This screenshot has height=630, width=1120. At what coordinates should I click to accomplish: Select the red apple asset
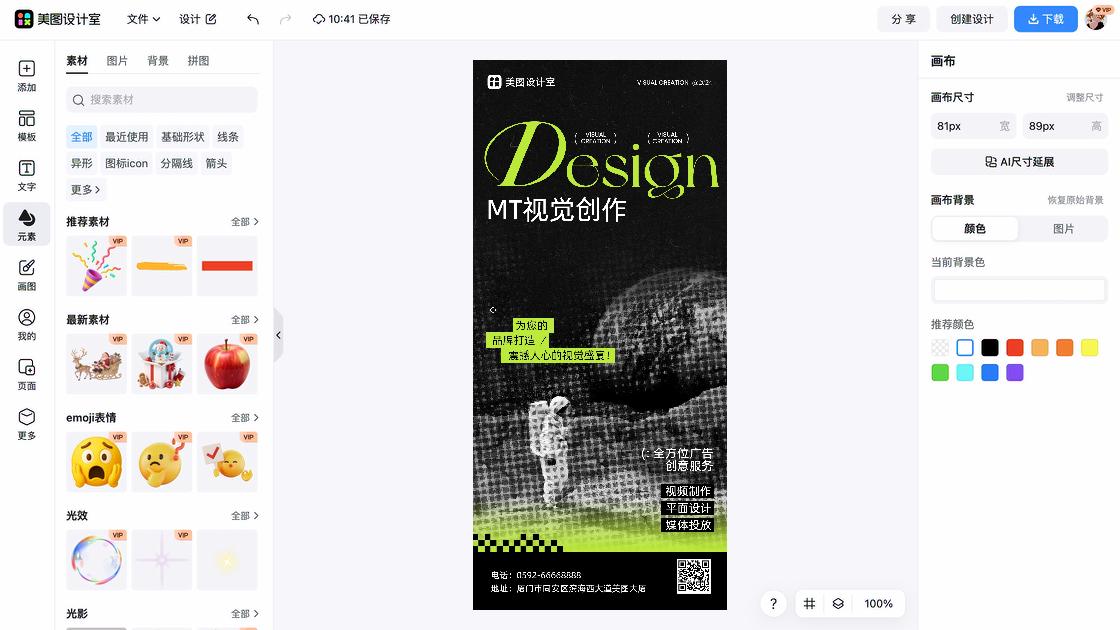(x=227, y=364)
